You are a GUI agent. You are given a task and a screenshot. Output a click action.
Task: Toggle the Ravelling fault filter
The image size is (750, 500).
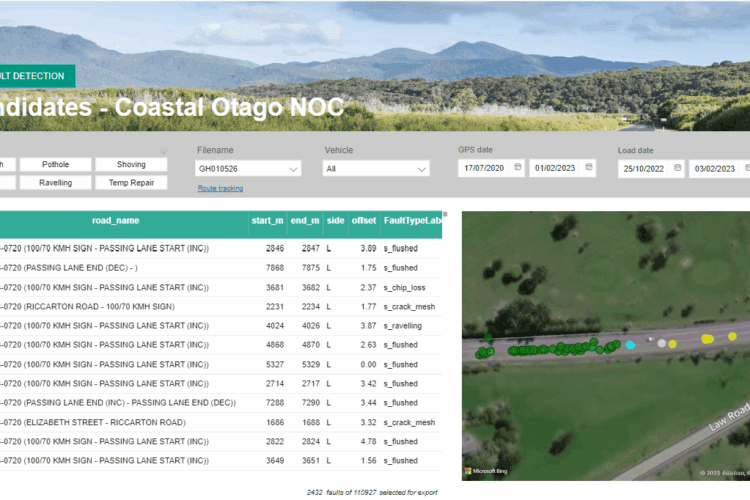(x=55, y=183)
